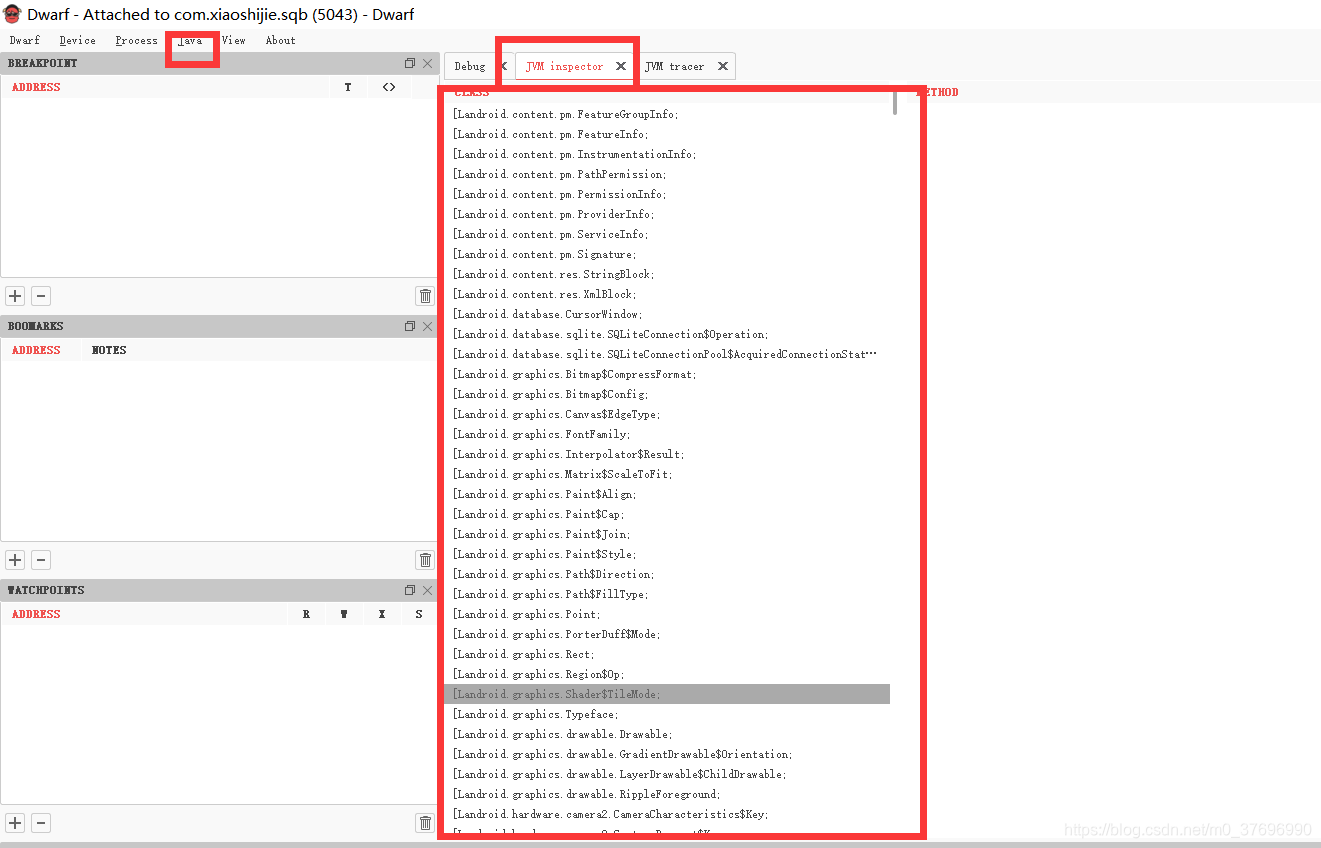
Task: Click the METHOD column header
Action: 938,92
